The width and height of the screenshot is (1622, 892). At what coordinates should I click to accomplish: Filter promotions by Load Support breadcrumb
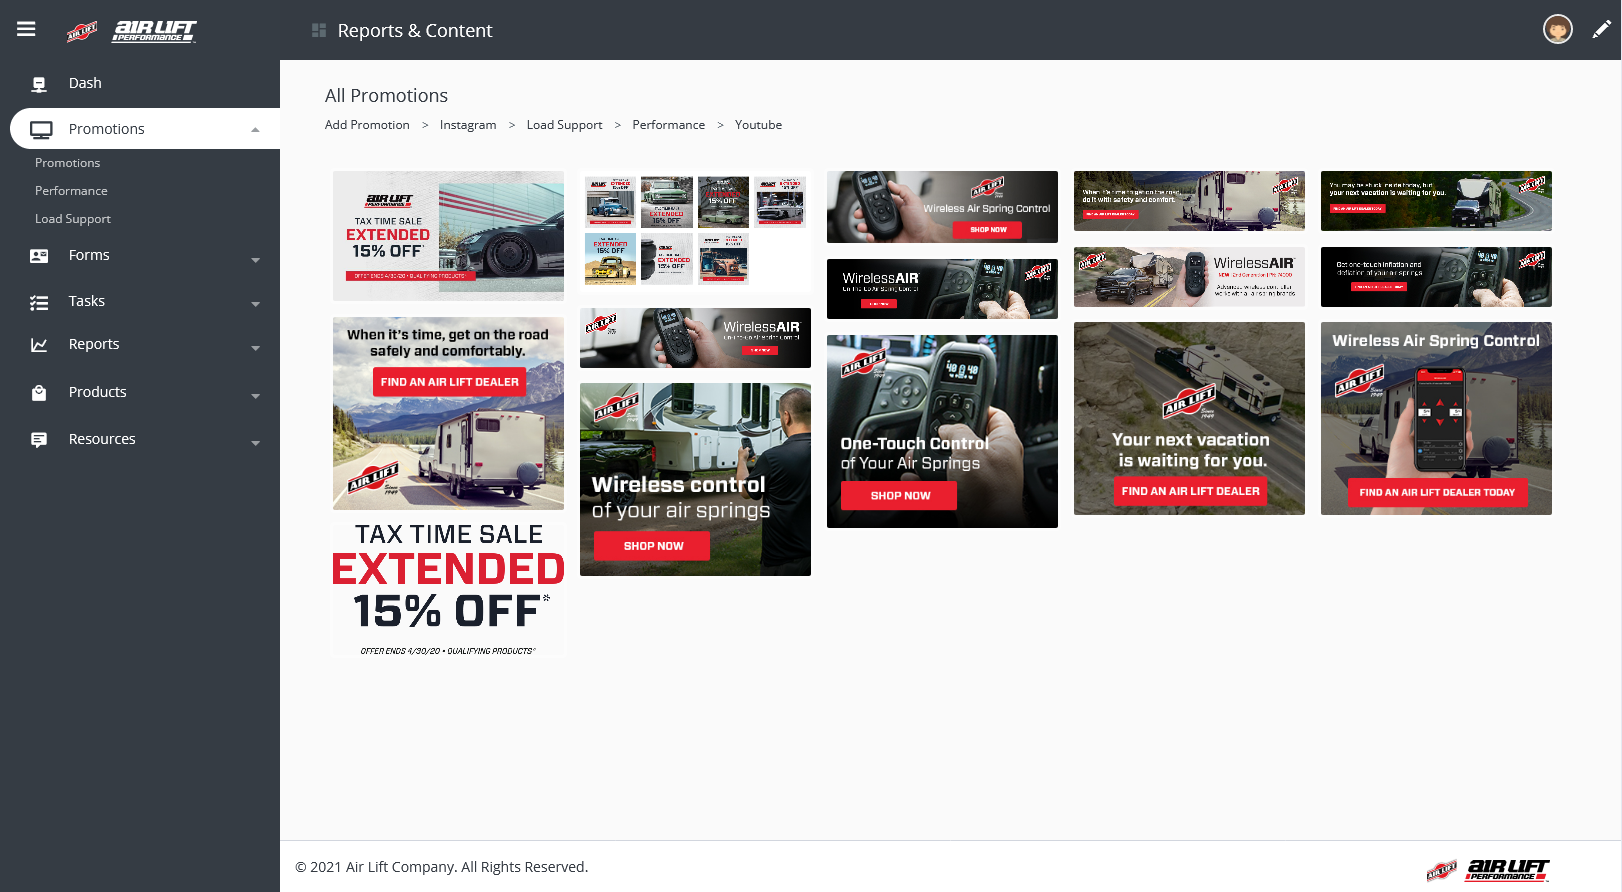[x=564, y=125]
